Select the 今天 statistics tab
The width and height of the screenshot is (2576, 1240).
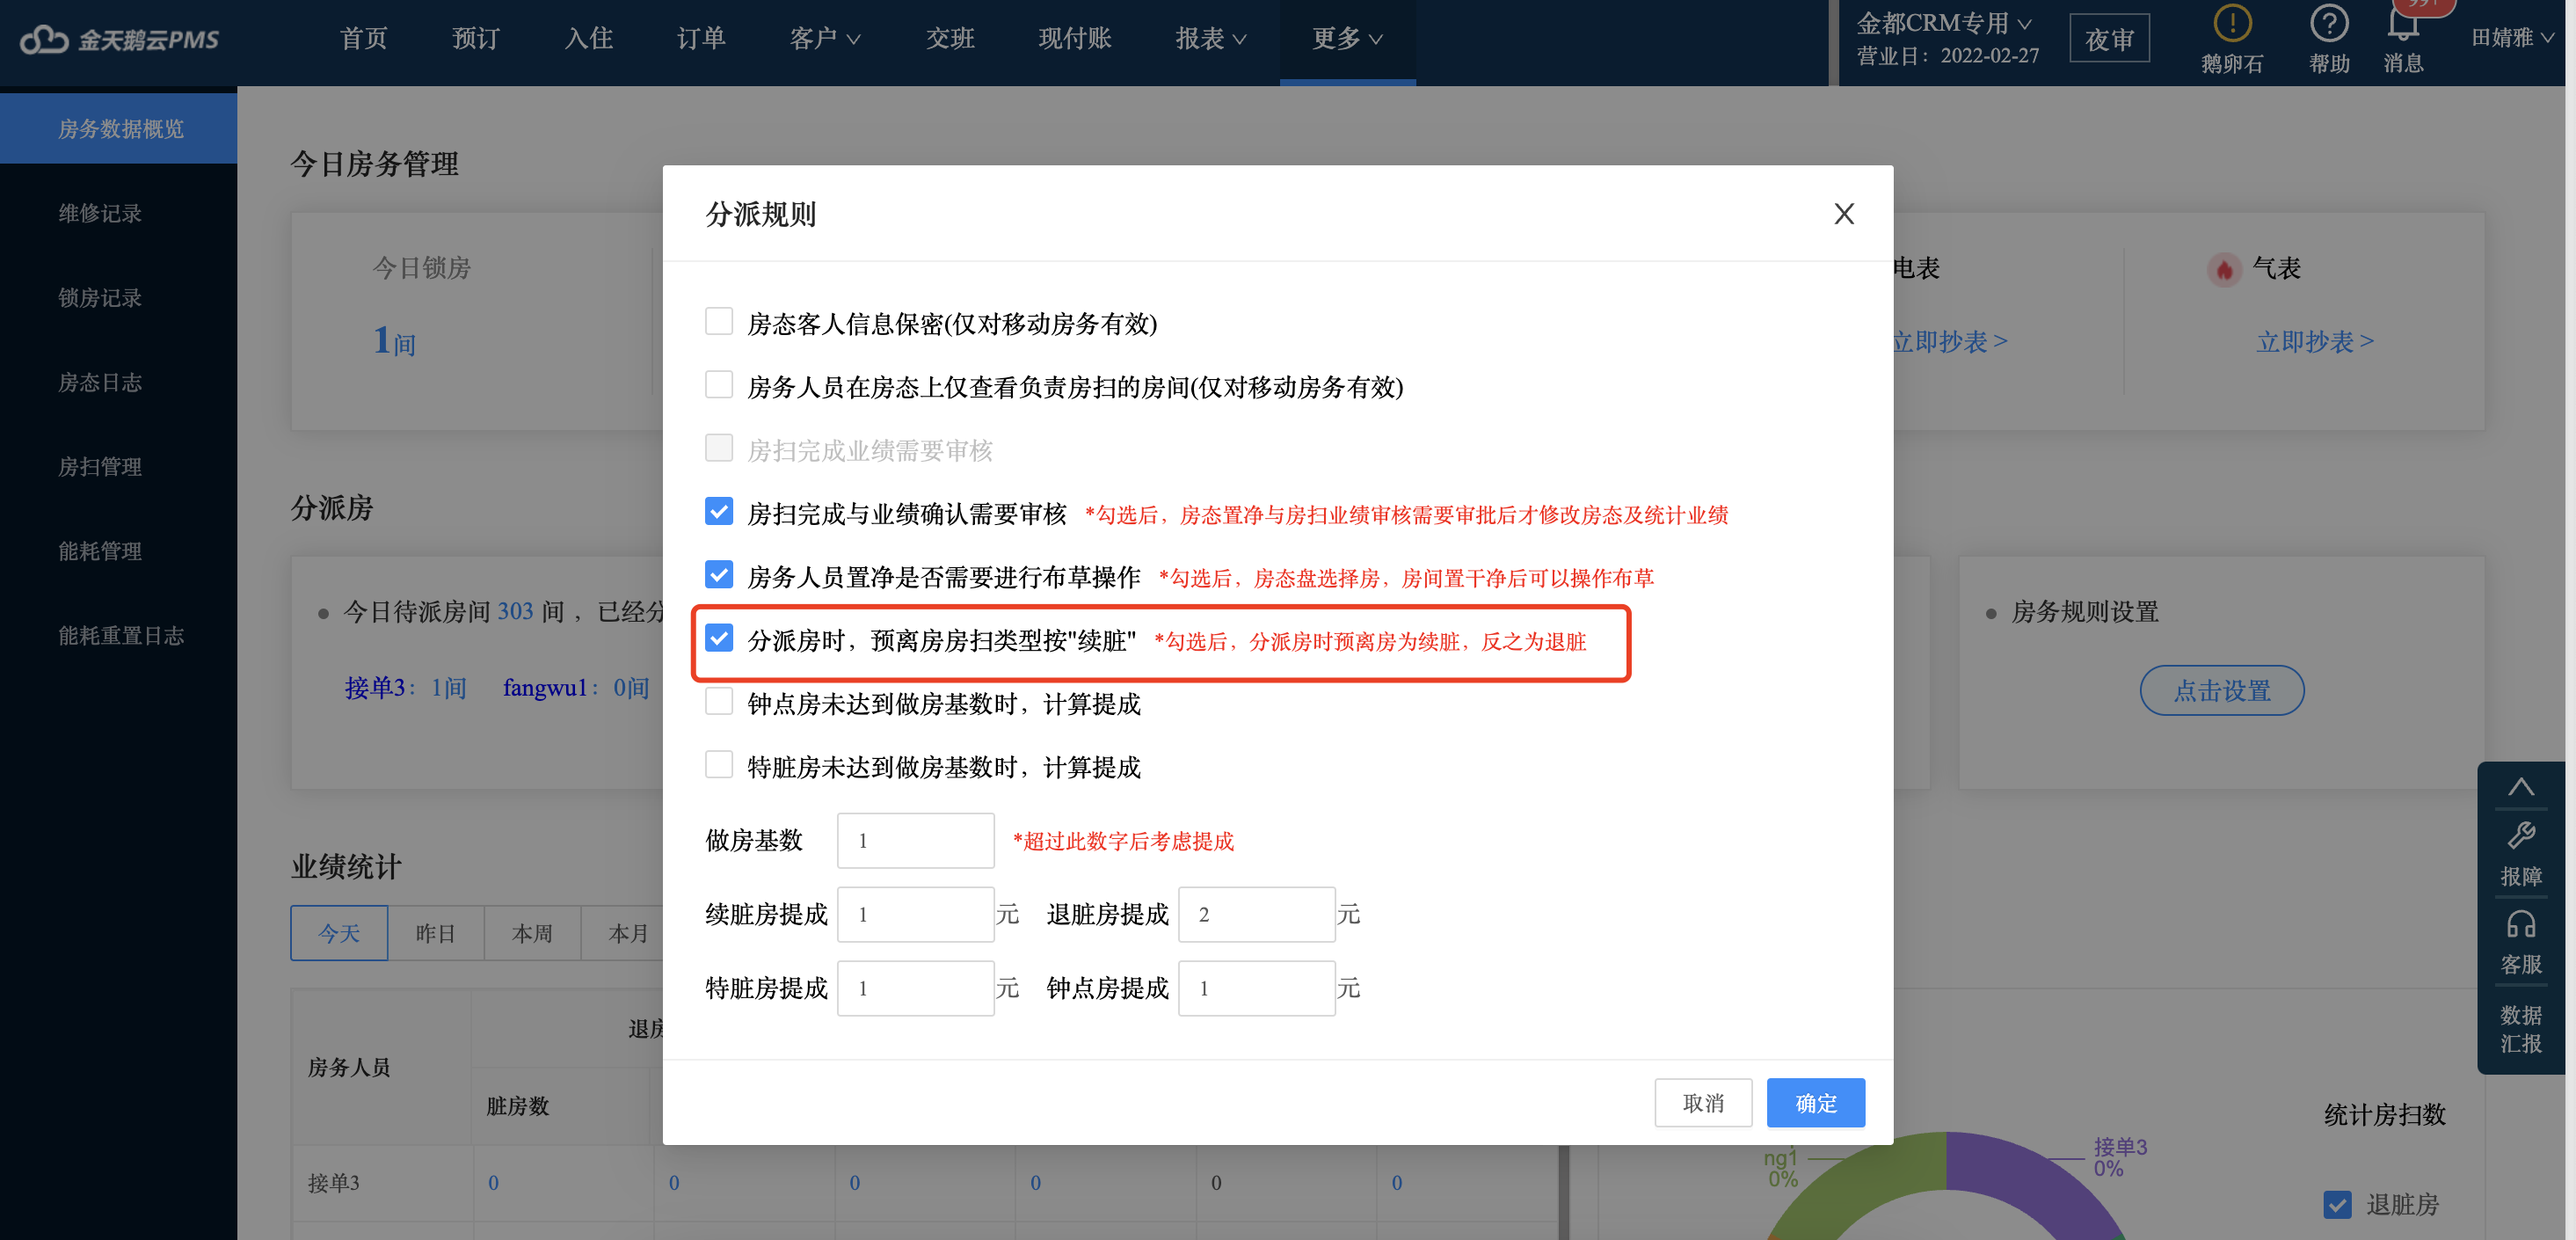(x=339, y=933)
